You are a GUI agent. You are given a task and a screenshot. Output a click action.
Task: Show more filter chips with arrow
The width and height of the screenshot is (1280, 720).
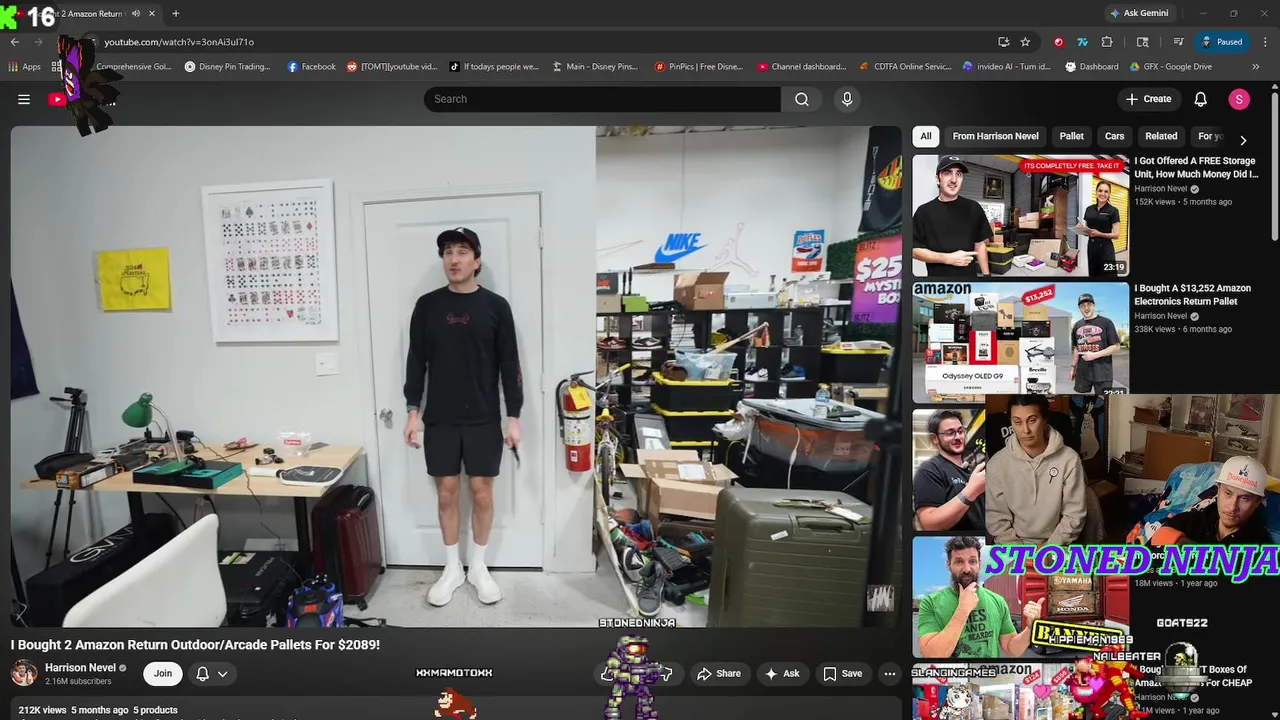1243,140
